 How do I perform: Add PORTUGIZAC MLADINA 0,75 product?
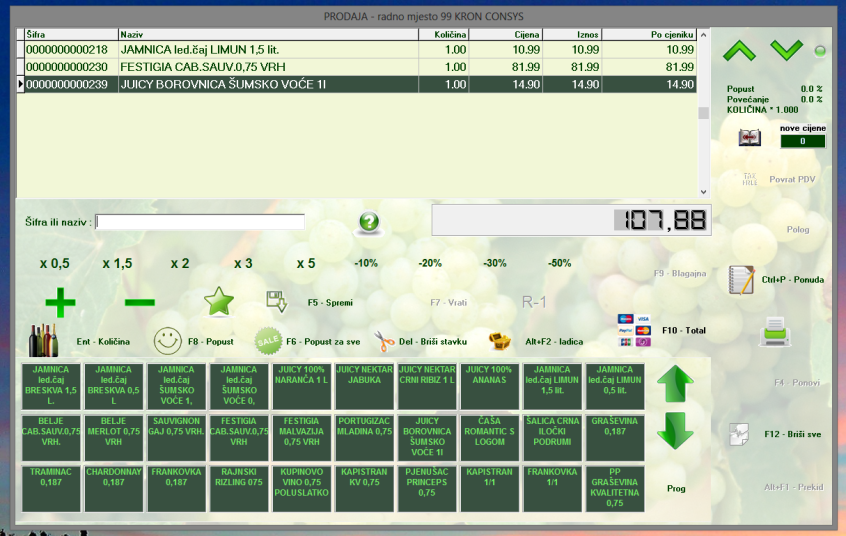click(x=364, y=437)
